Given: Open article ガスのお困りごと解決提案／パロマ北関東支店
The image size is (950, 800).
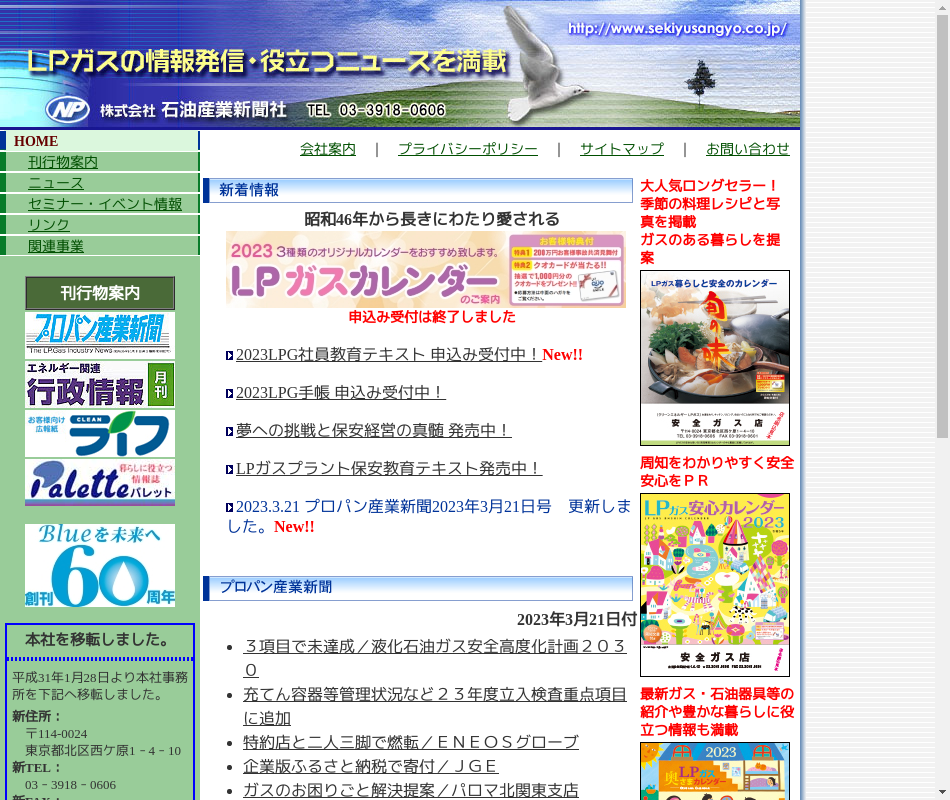Looking at the screenshot, I should (411, 790).
